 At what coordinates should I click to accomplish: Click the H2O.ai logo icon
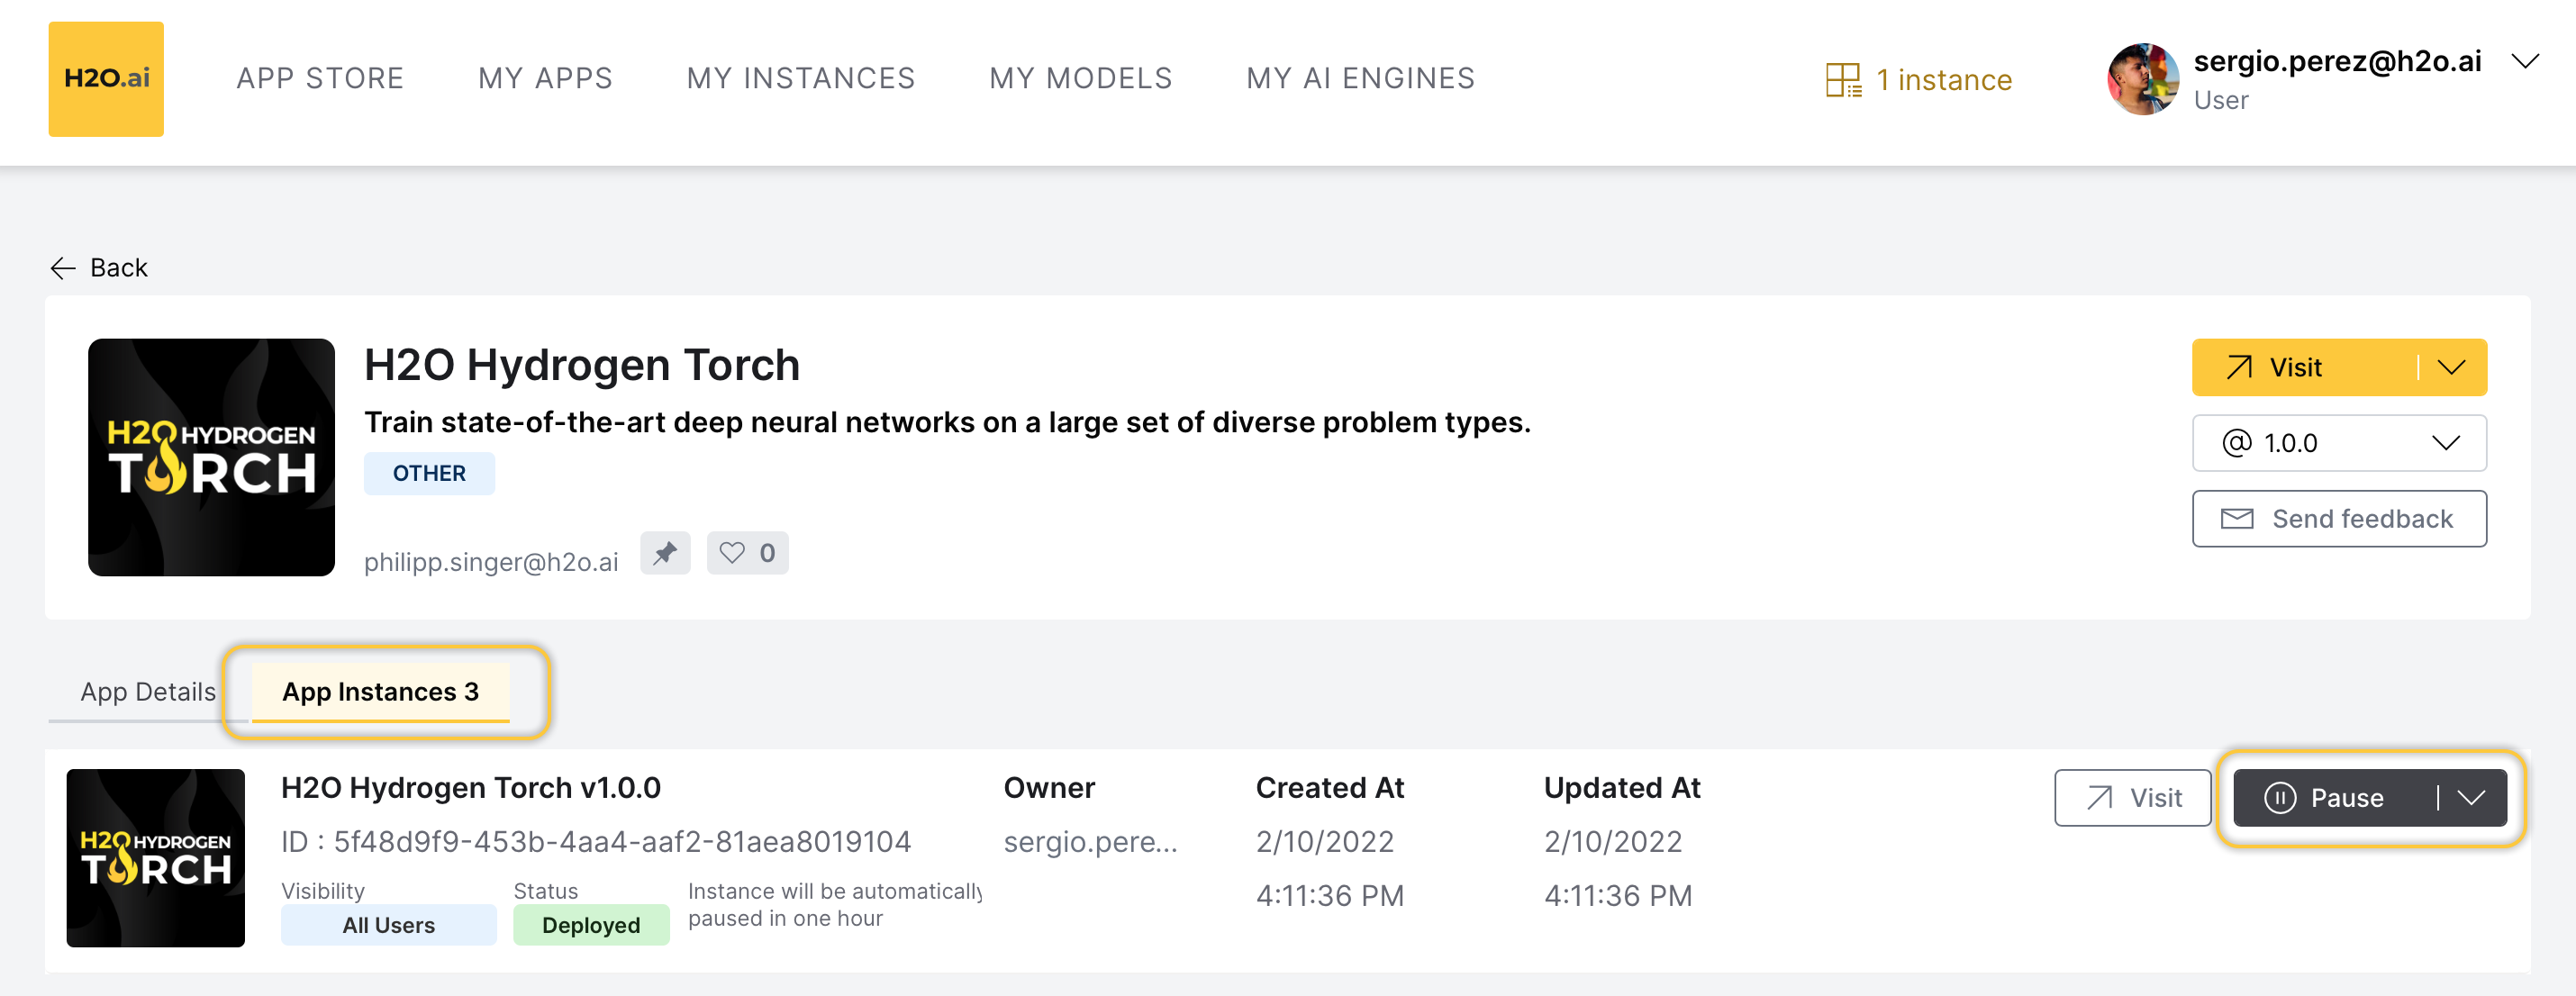pyautogui.click(x=106, y=79)
